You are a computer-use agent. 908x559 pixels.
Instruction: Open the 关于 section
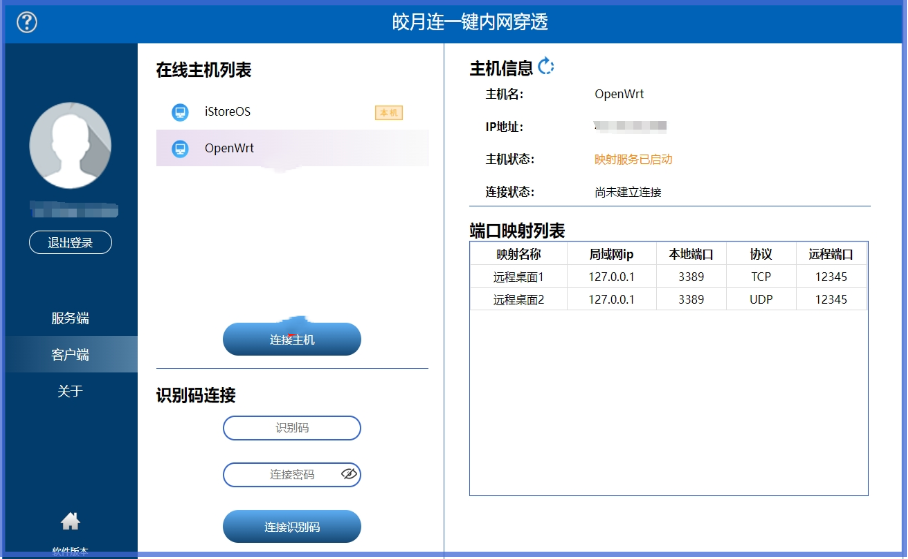(70, 392)
